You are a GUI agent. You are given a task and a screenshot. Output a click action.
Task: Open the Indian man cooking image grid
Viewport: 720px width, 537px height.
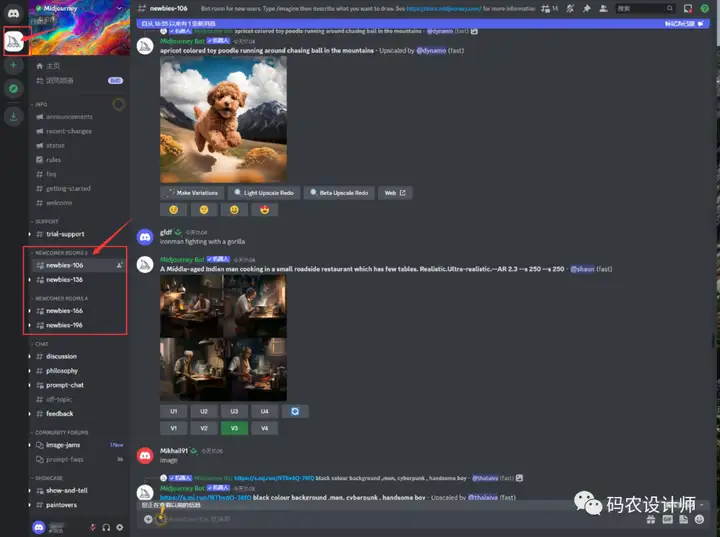point(223,338)
